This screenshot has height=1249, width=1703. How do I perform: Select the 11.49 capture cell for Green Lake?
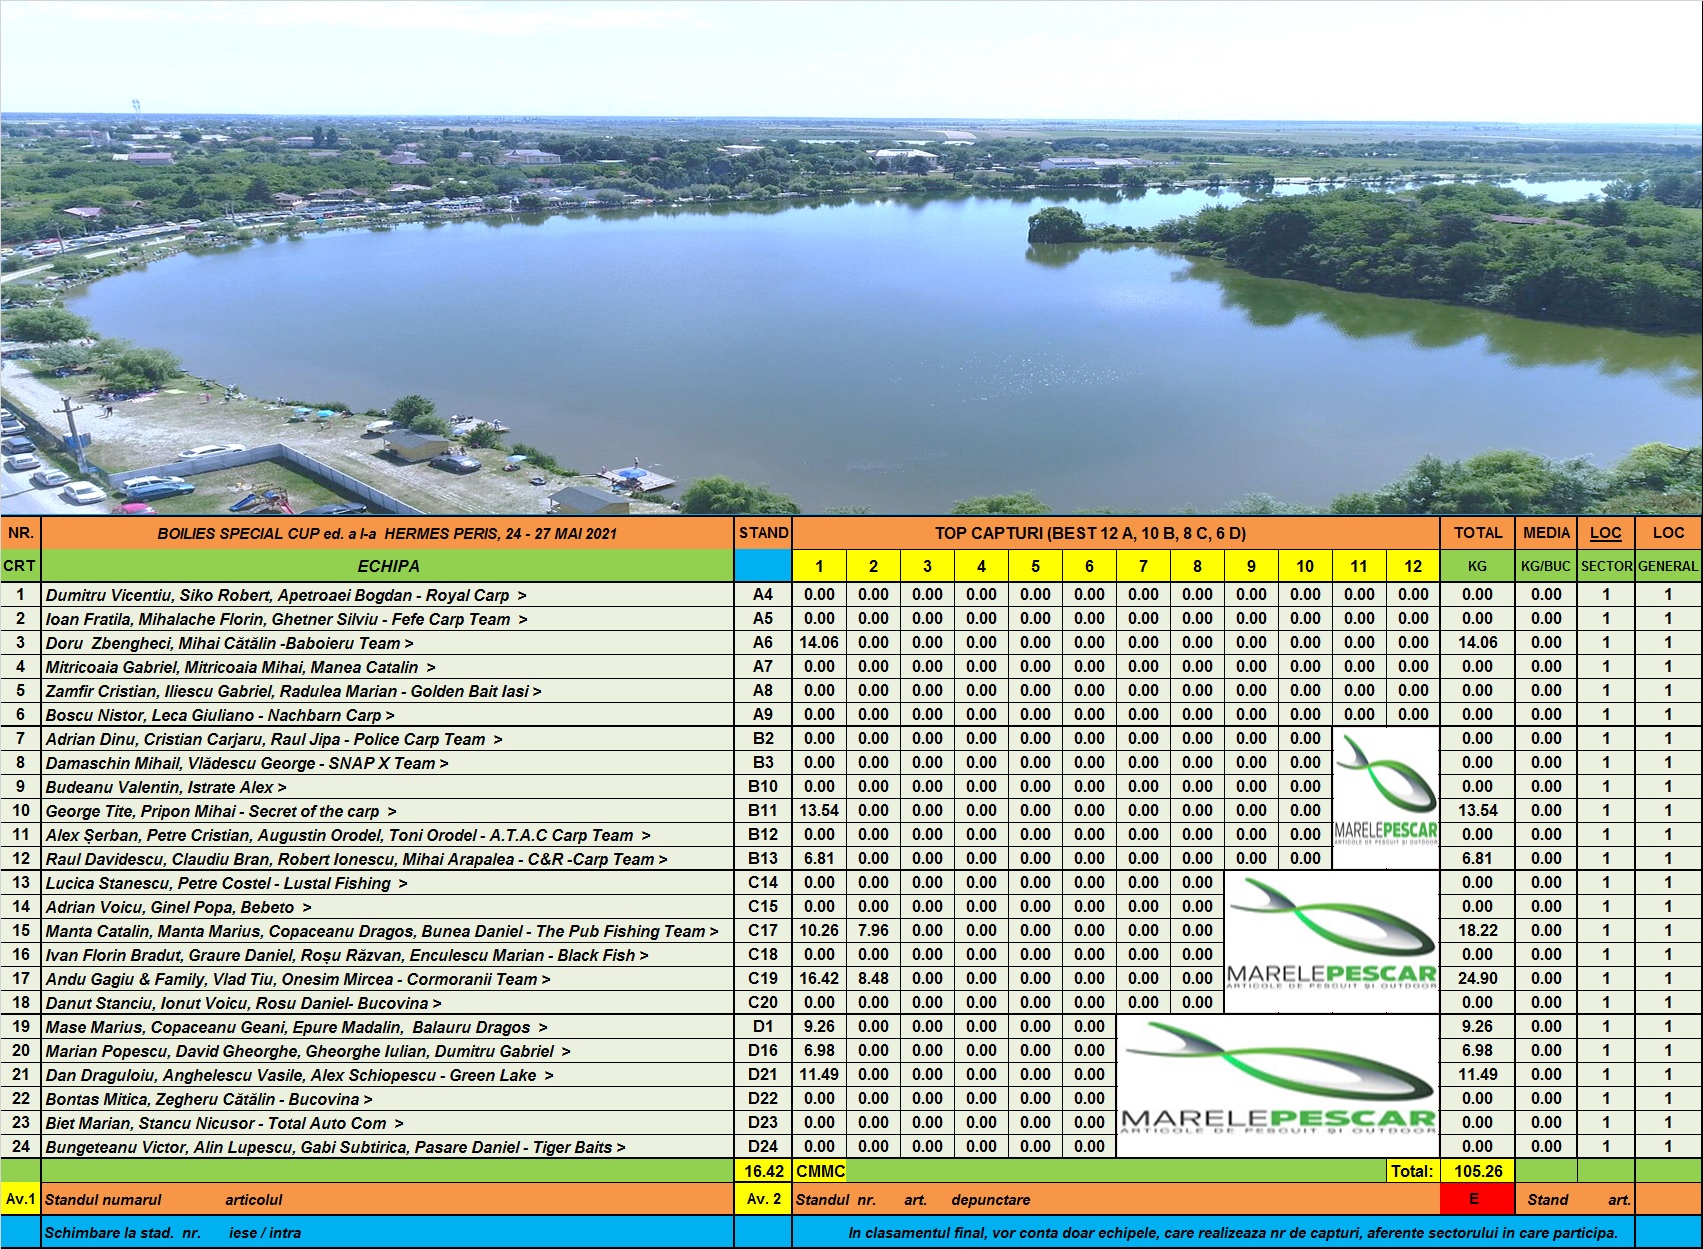[x=819, y=1075]
